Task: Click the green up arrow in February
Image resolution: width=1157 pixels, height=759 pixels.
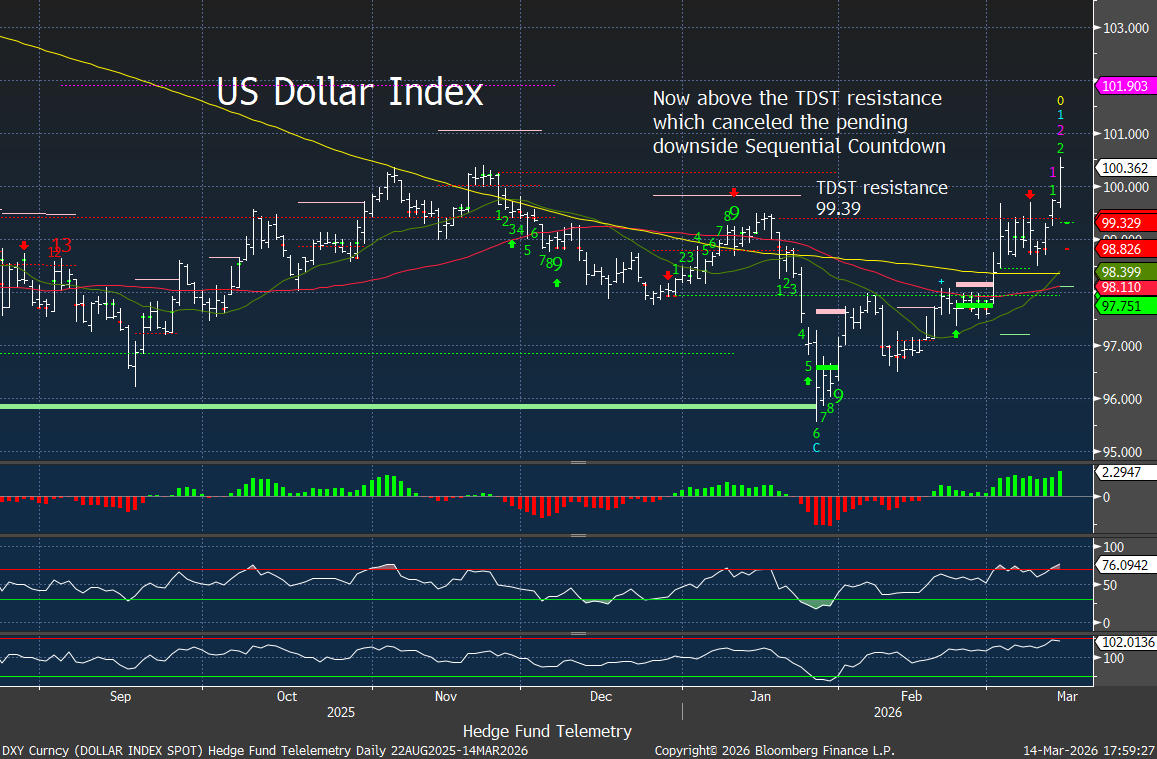Action: pos(955,333)
